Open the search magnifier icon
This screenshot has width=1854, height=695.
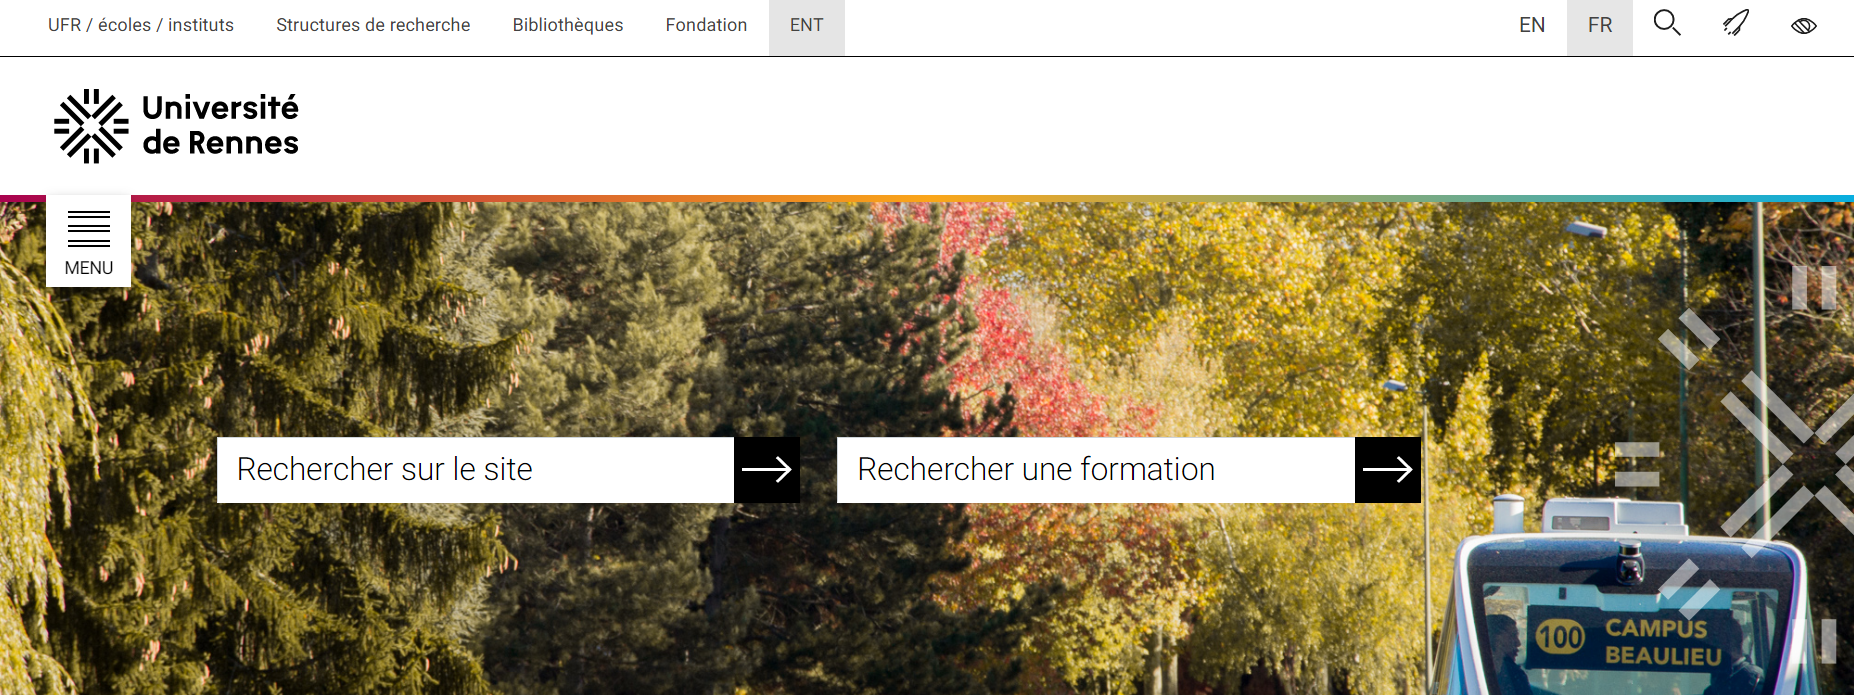tap(1667, 23)
